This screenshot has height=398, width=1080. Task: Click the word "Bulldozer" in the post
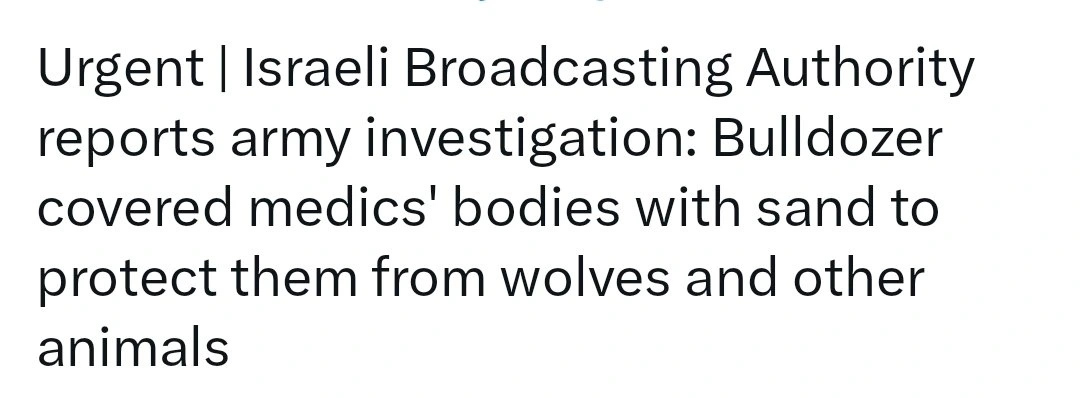(x=827, y=138)
